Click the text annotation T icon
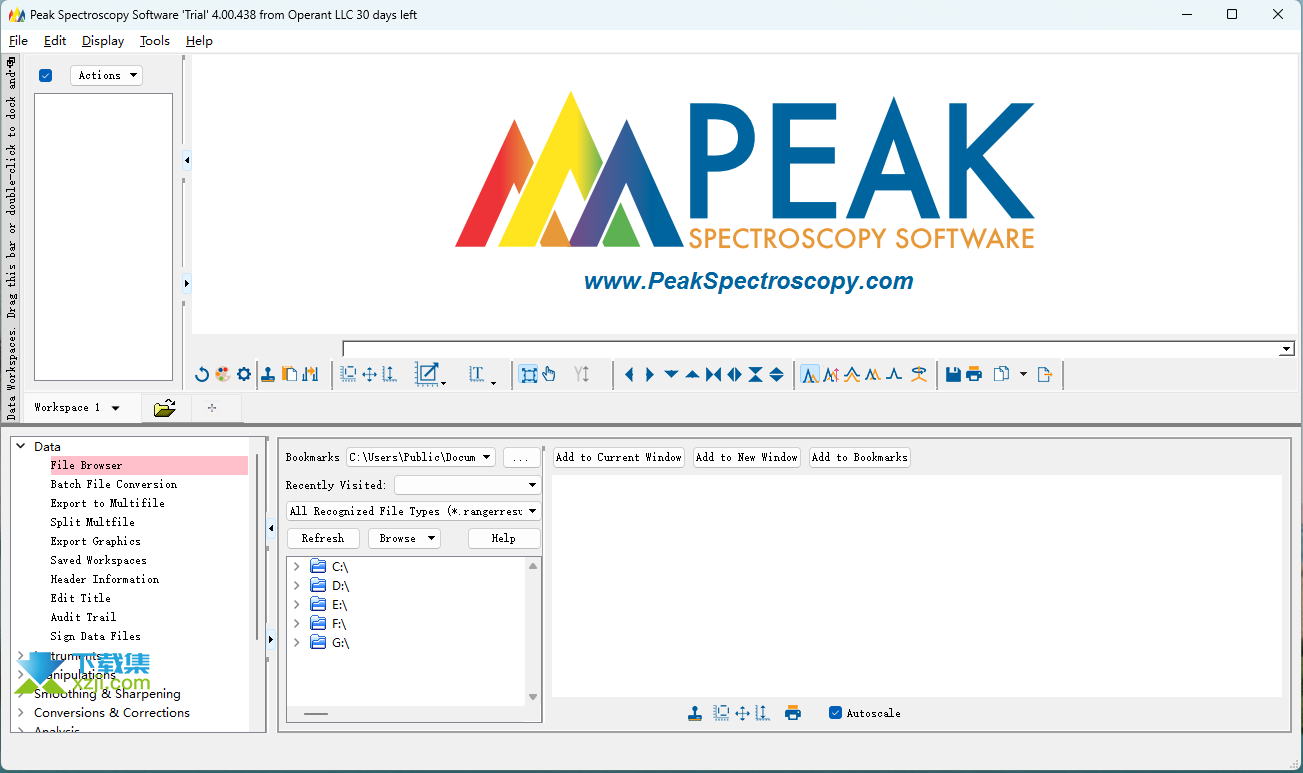 477,374
